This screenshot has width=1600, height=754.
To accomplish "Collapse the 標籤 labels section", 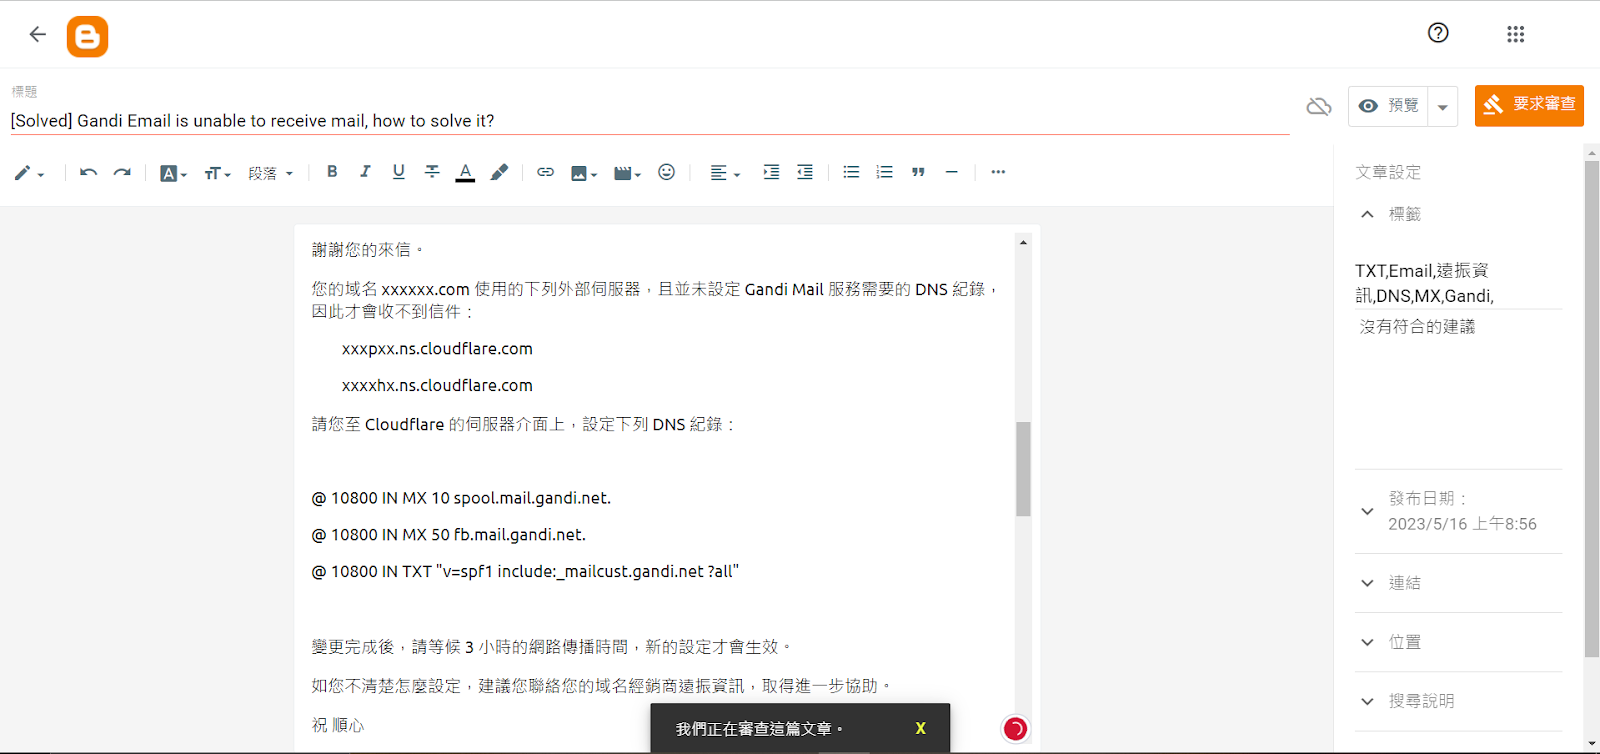I will (x=1367, y=214).
